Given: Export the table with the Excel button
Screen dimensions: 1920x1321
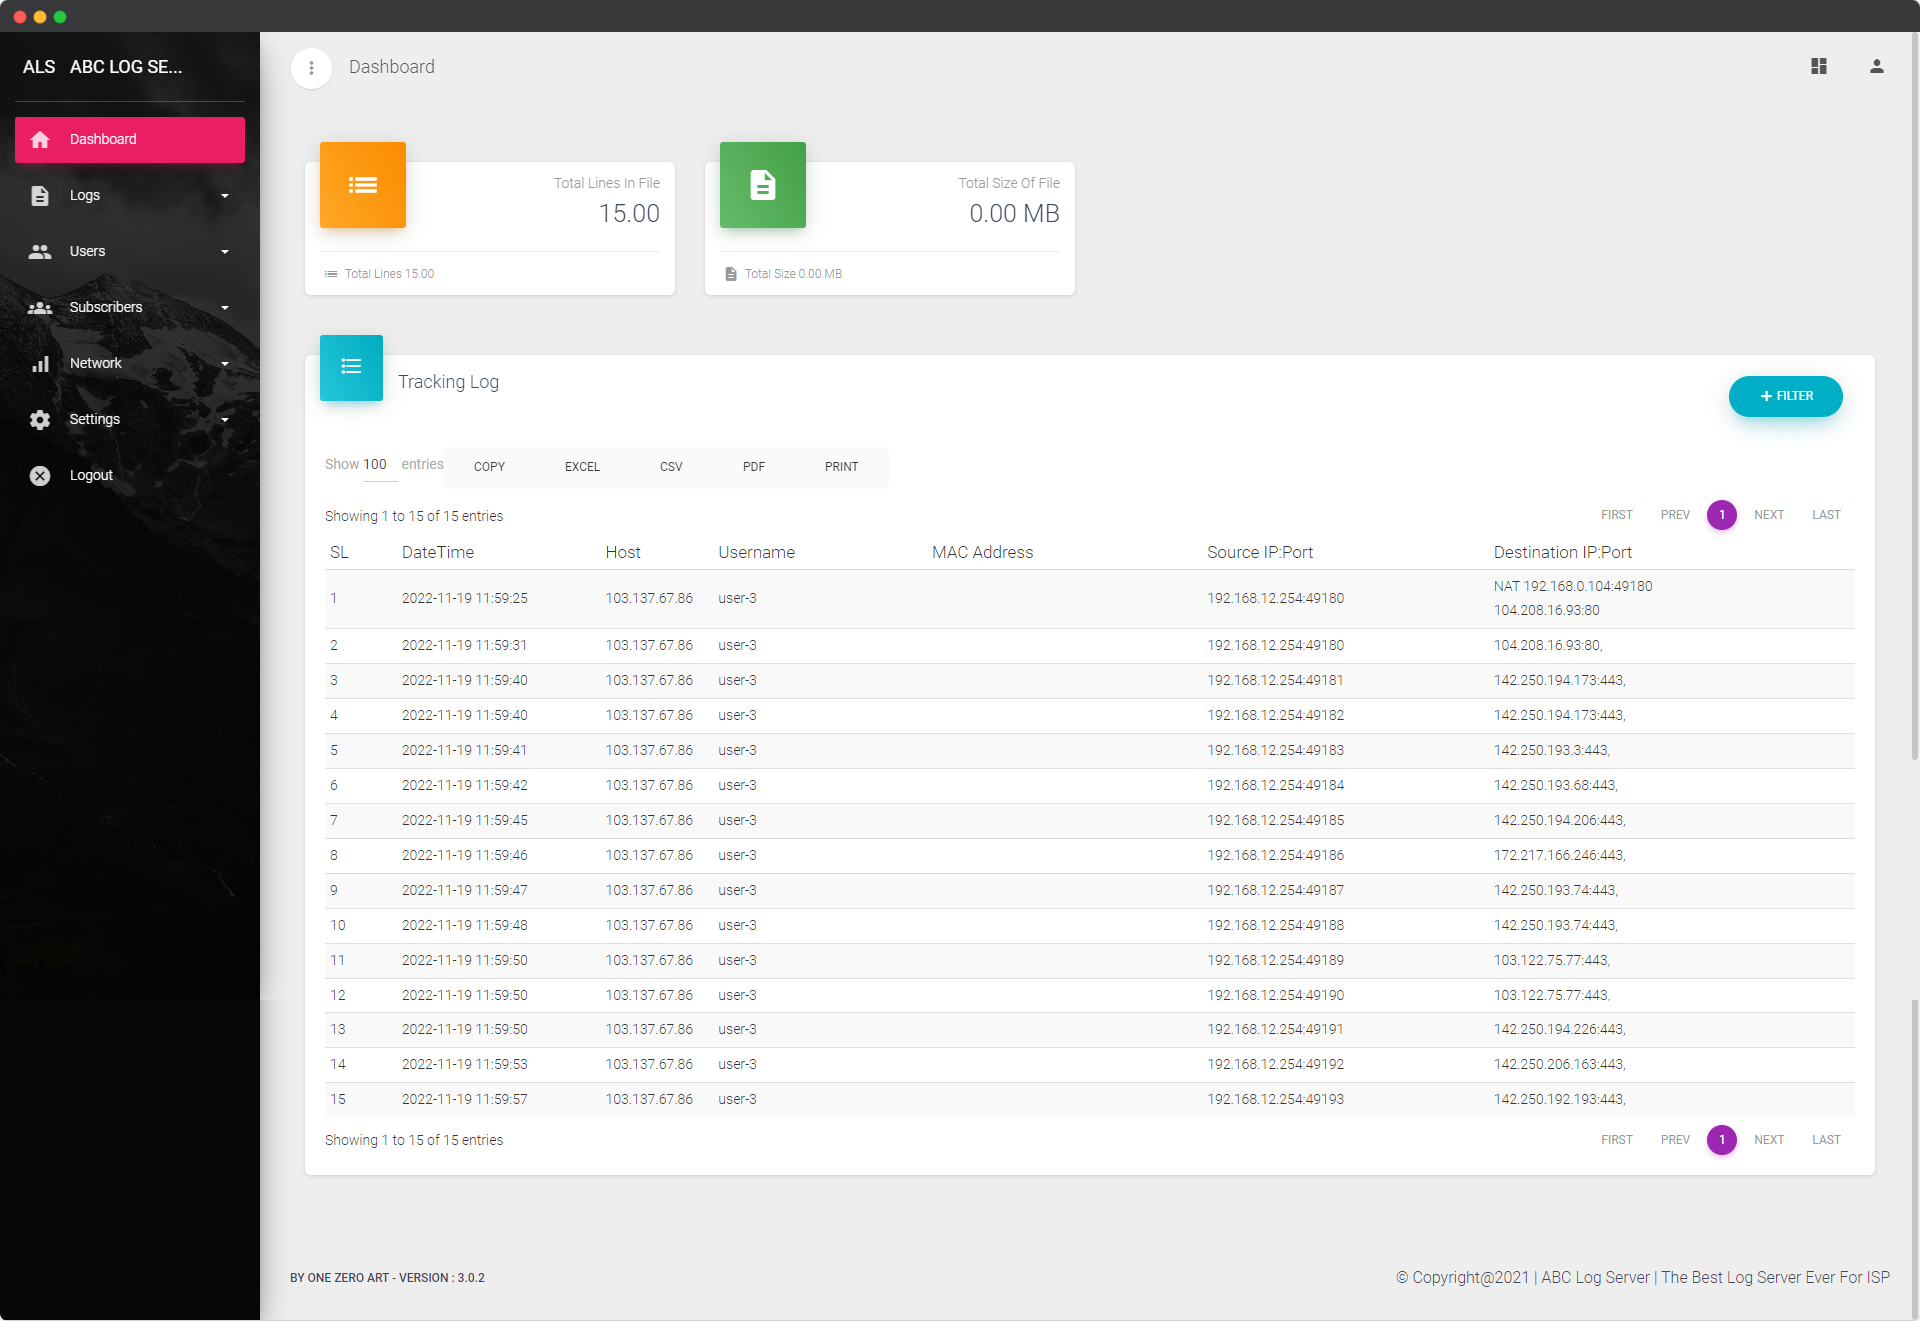Looking at the screenshot, I should click(x=582, y=467).
